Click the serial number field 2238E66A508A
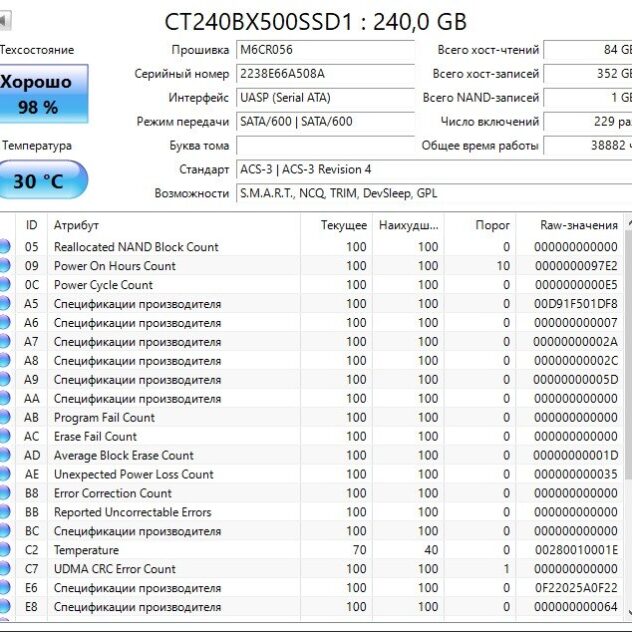632x632 pixels. [x=325, y=74]
